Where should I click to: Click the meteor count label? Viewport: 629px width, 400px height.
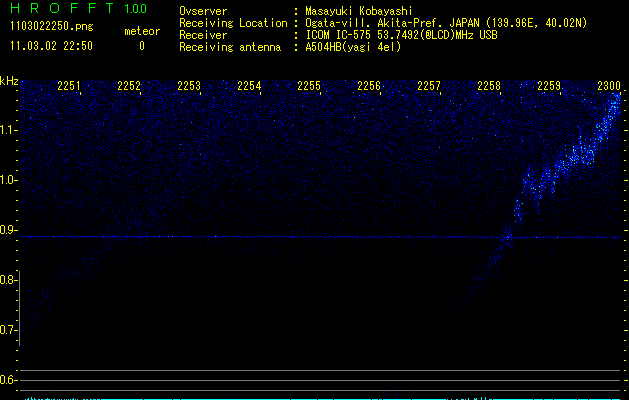tap(142, 31)
